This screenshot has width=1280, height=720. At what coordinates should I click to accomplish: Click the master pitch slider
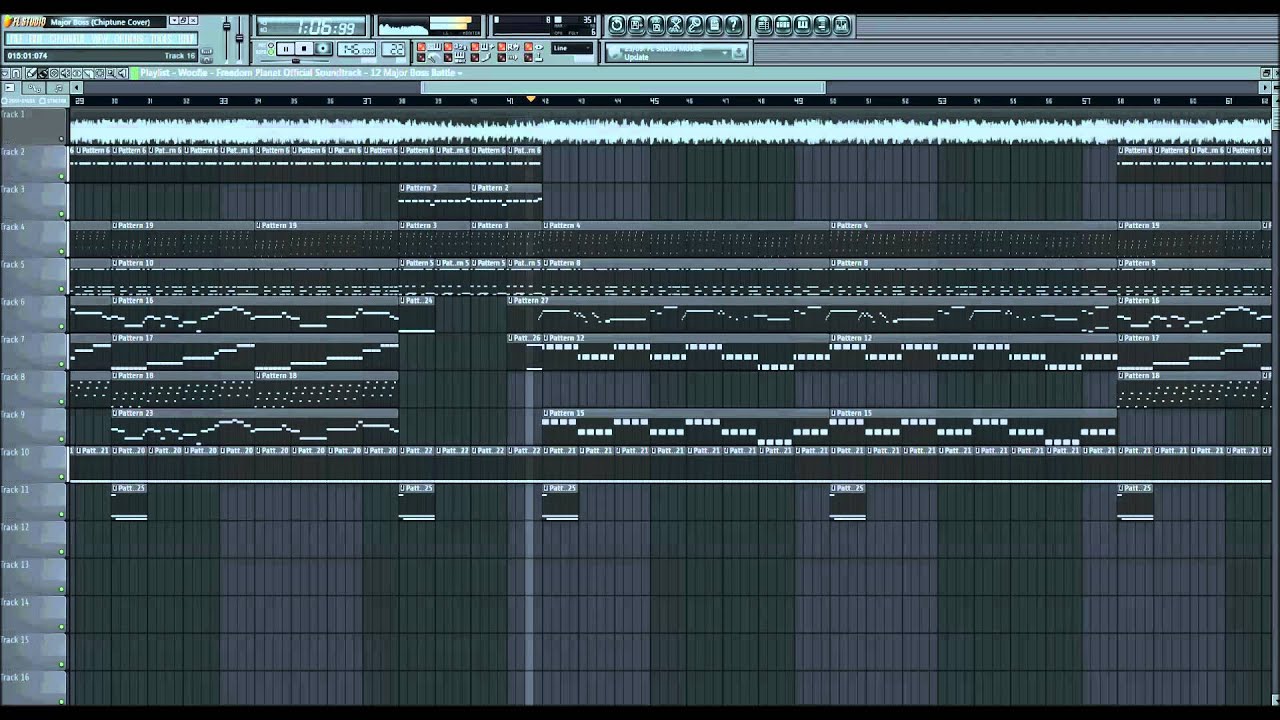coord(240,37)
